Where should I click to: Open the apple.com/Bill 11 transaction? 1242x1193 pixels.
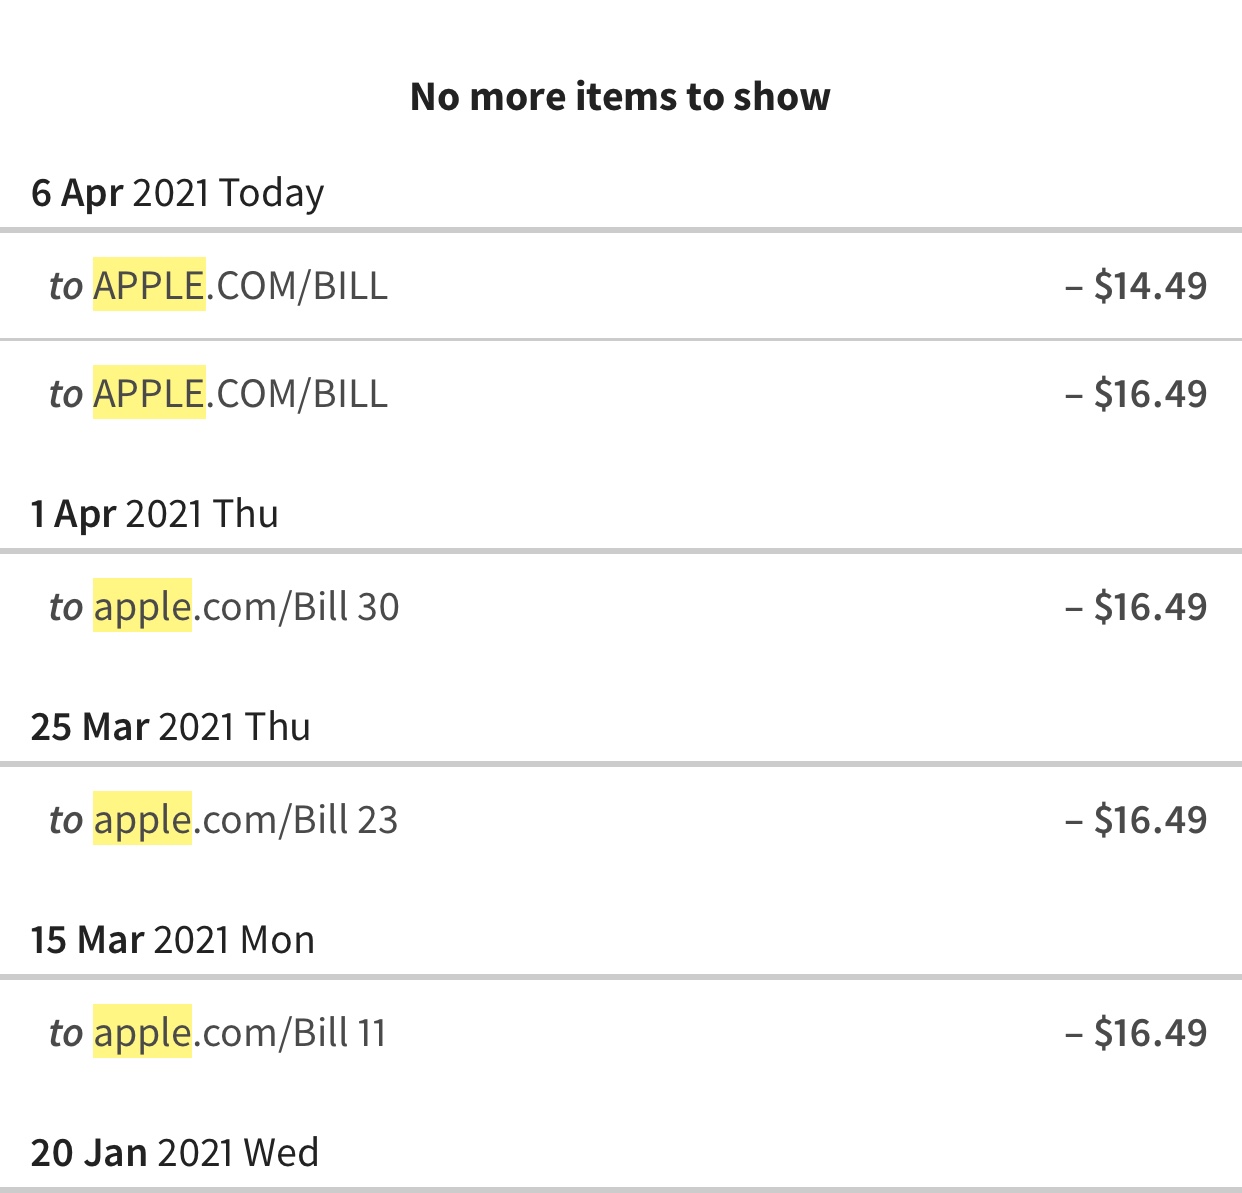pos(620,1032)
